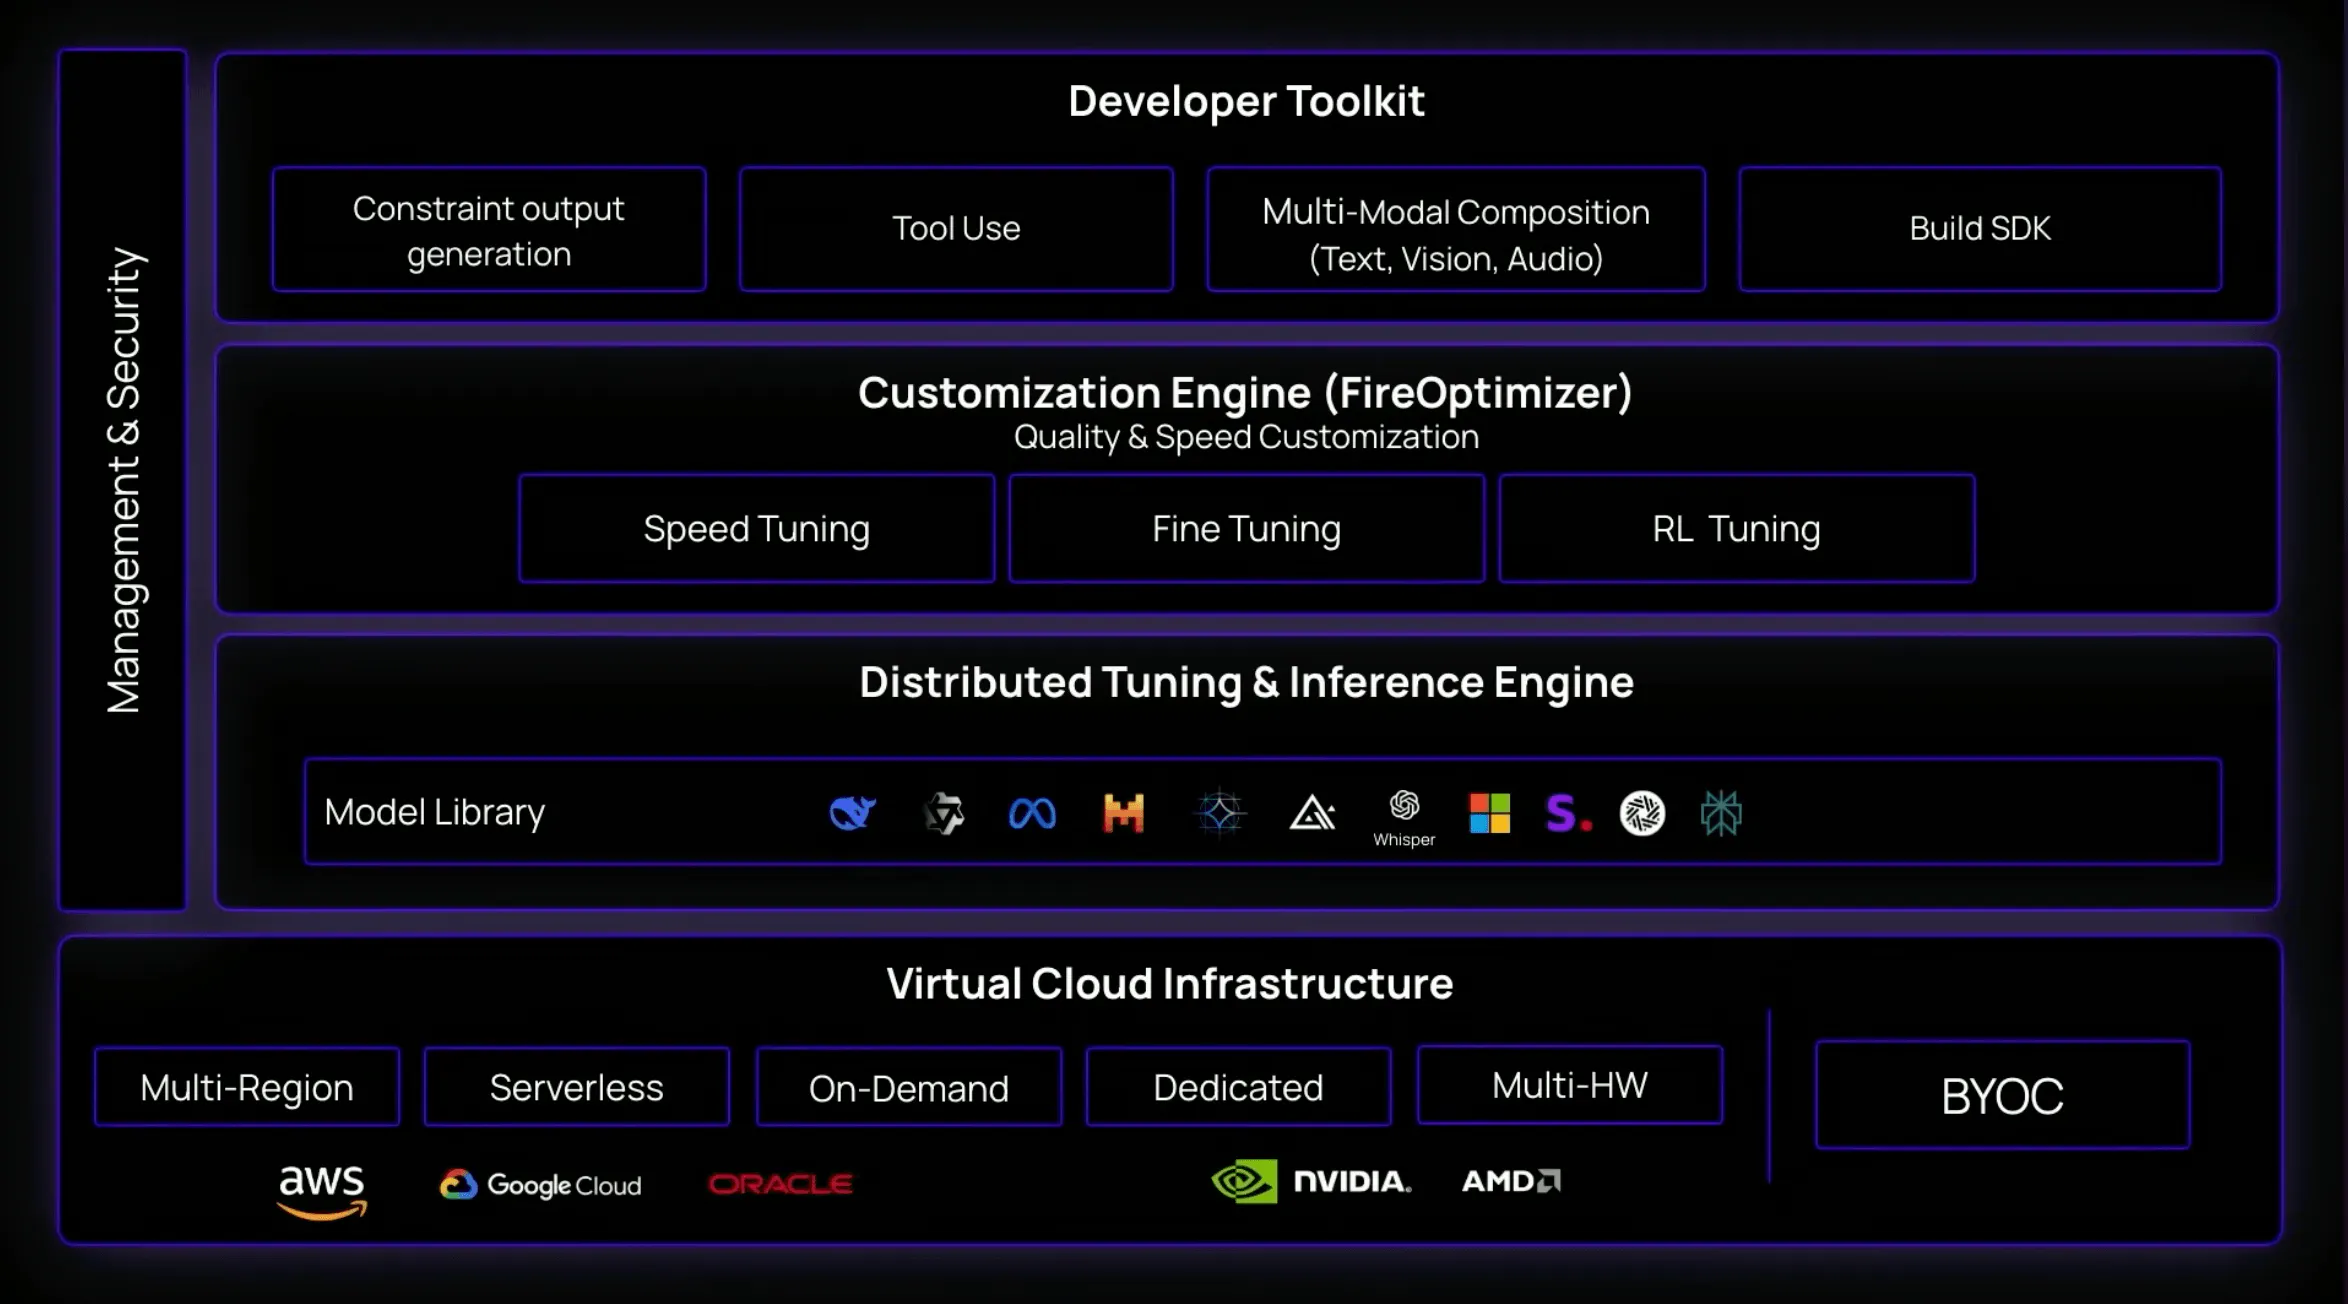This screenshot has height=1304, width=2348.
Task: Click the Multi-HW box
Action: (x=1570, y=1085)
